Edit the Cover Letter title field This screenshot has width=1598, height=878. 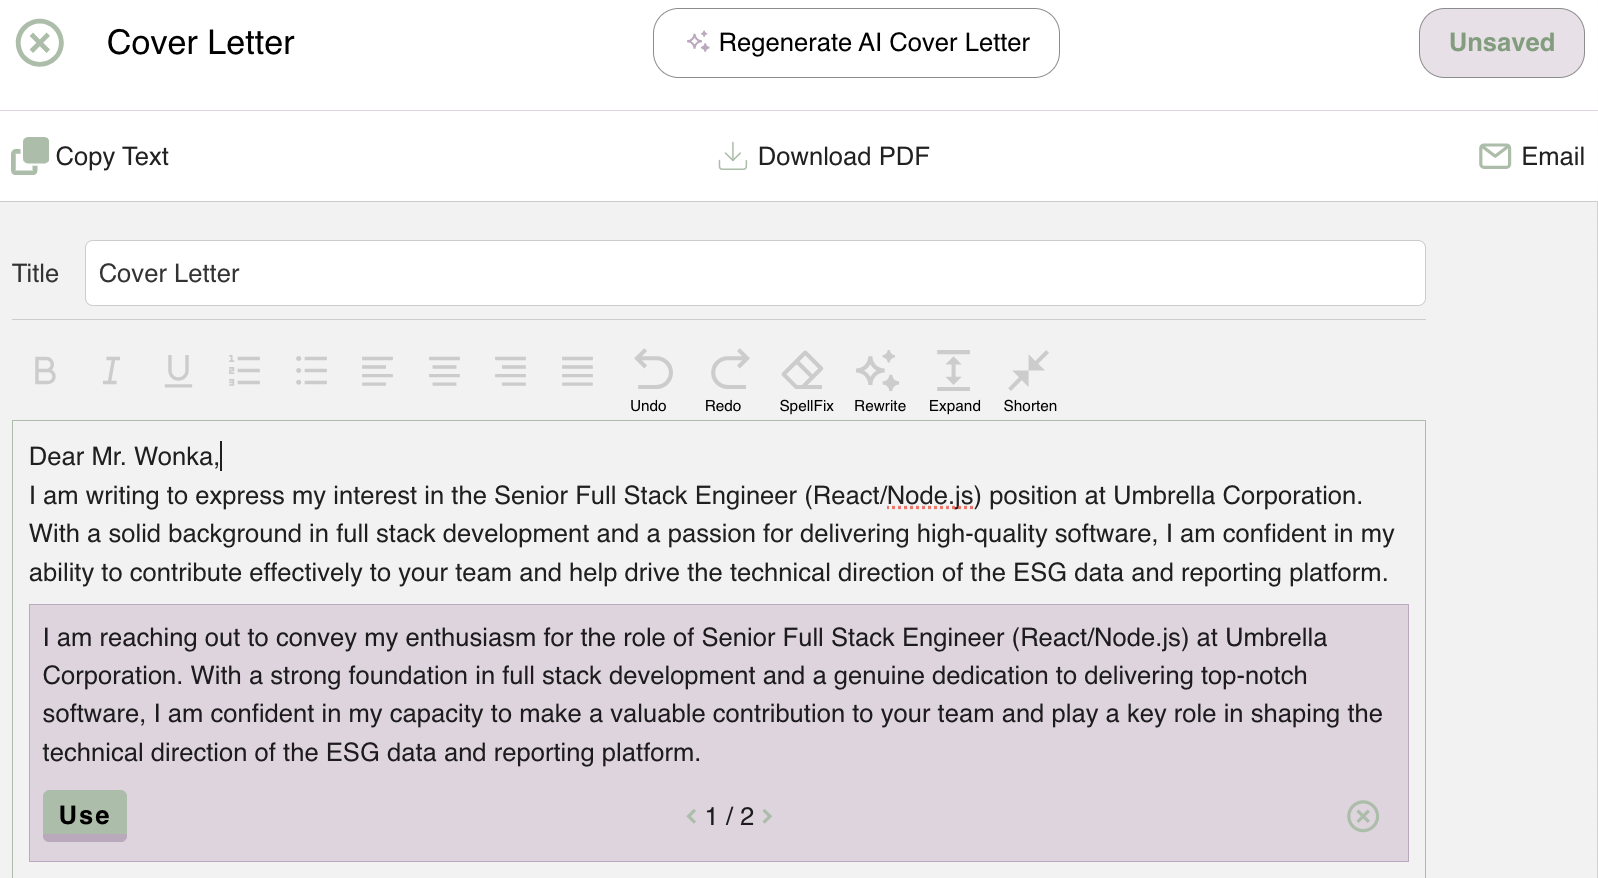[x=755, y=273]
